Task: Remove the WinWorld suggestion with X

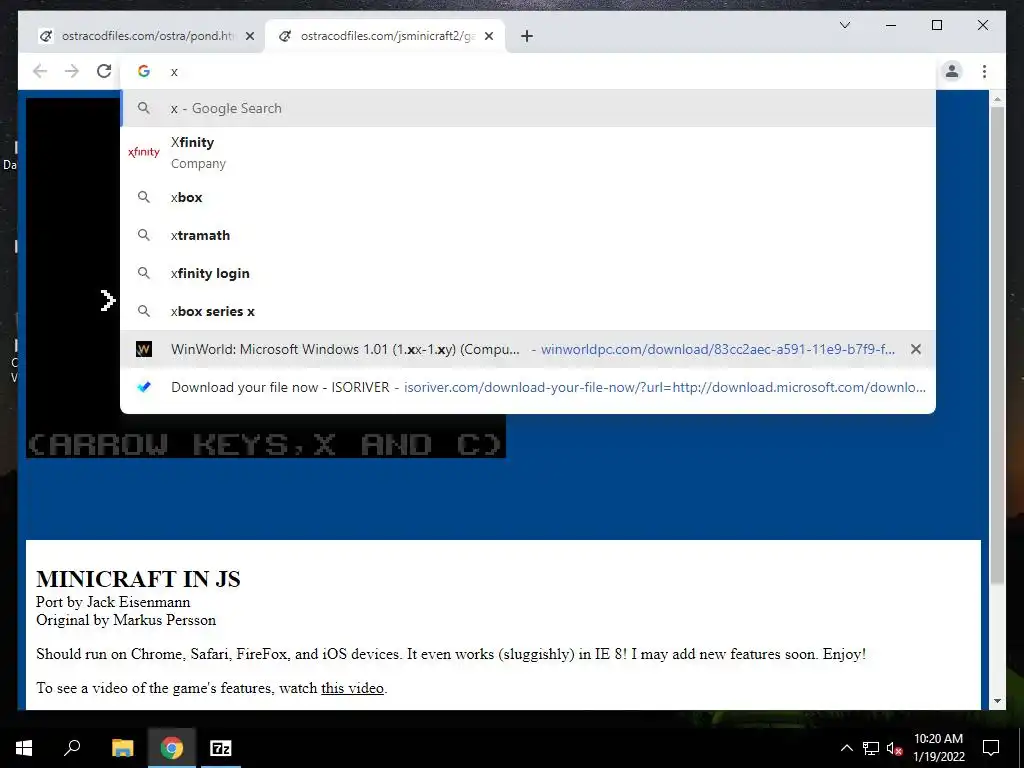Action: coord(916,349)
